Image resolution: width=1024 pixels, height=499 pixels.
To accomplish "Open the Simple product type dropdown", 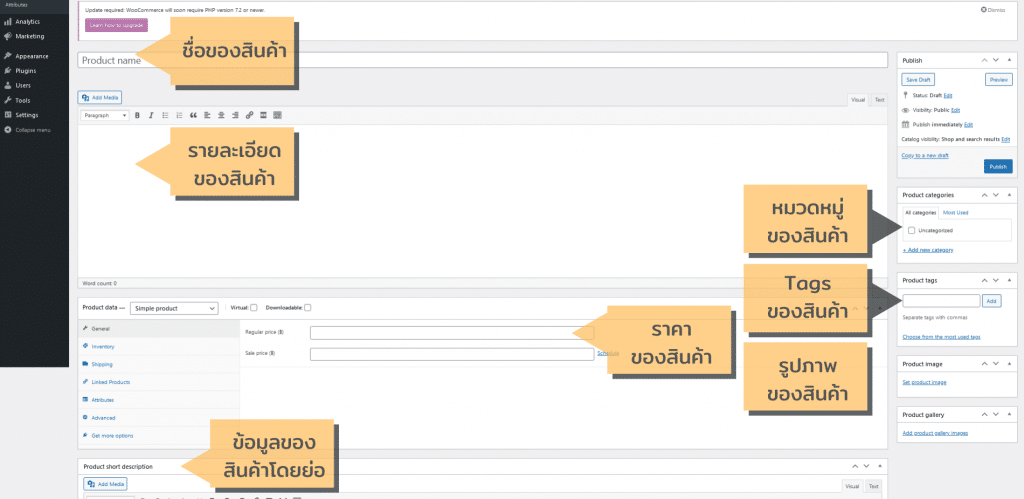I will pyautogui.click(x=174, y=308).
